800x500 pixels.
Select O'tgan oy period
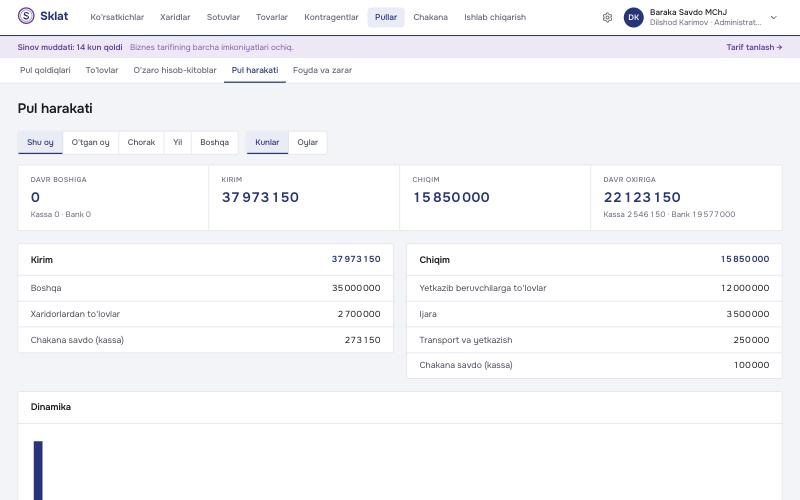point(90,142)
